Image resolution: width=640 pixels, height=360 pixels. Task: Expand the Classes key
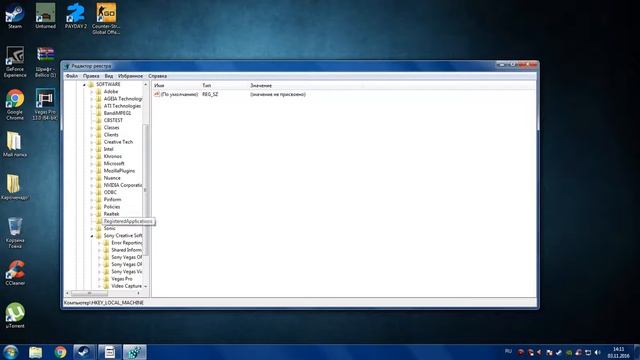91,128
